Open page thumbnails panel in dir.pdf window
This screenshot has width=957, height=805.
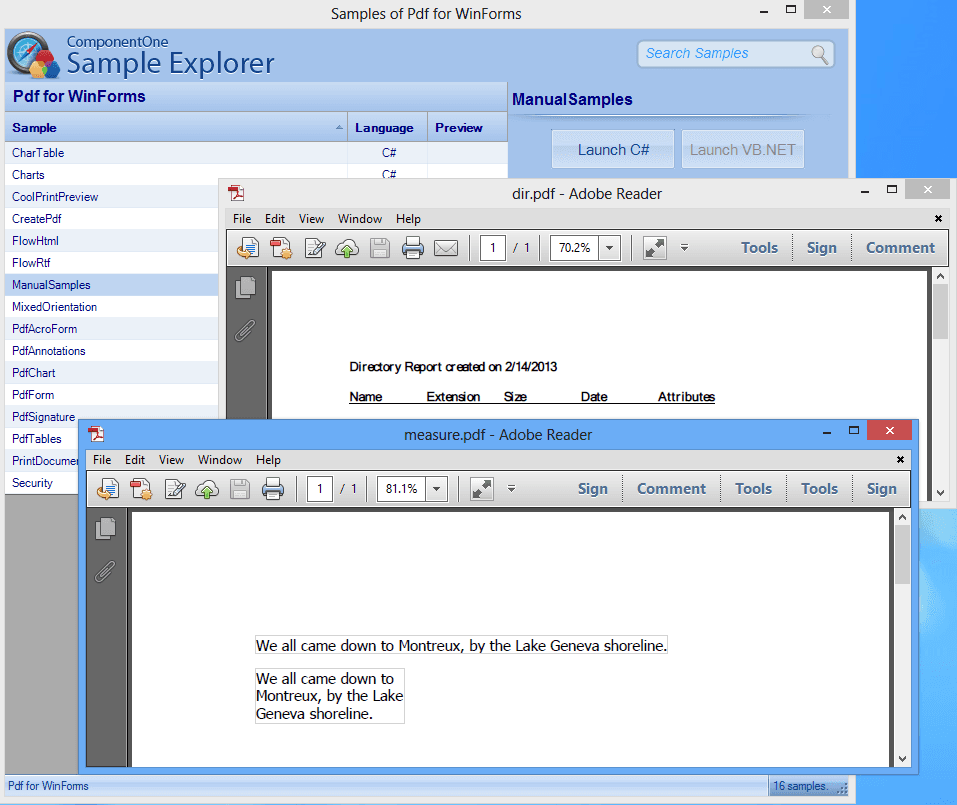point(245,287)
